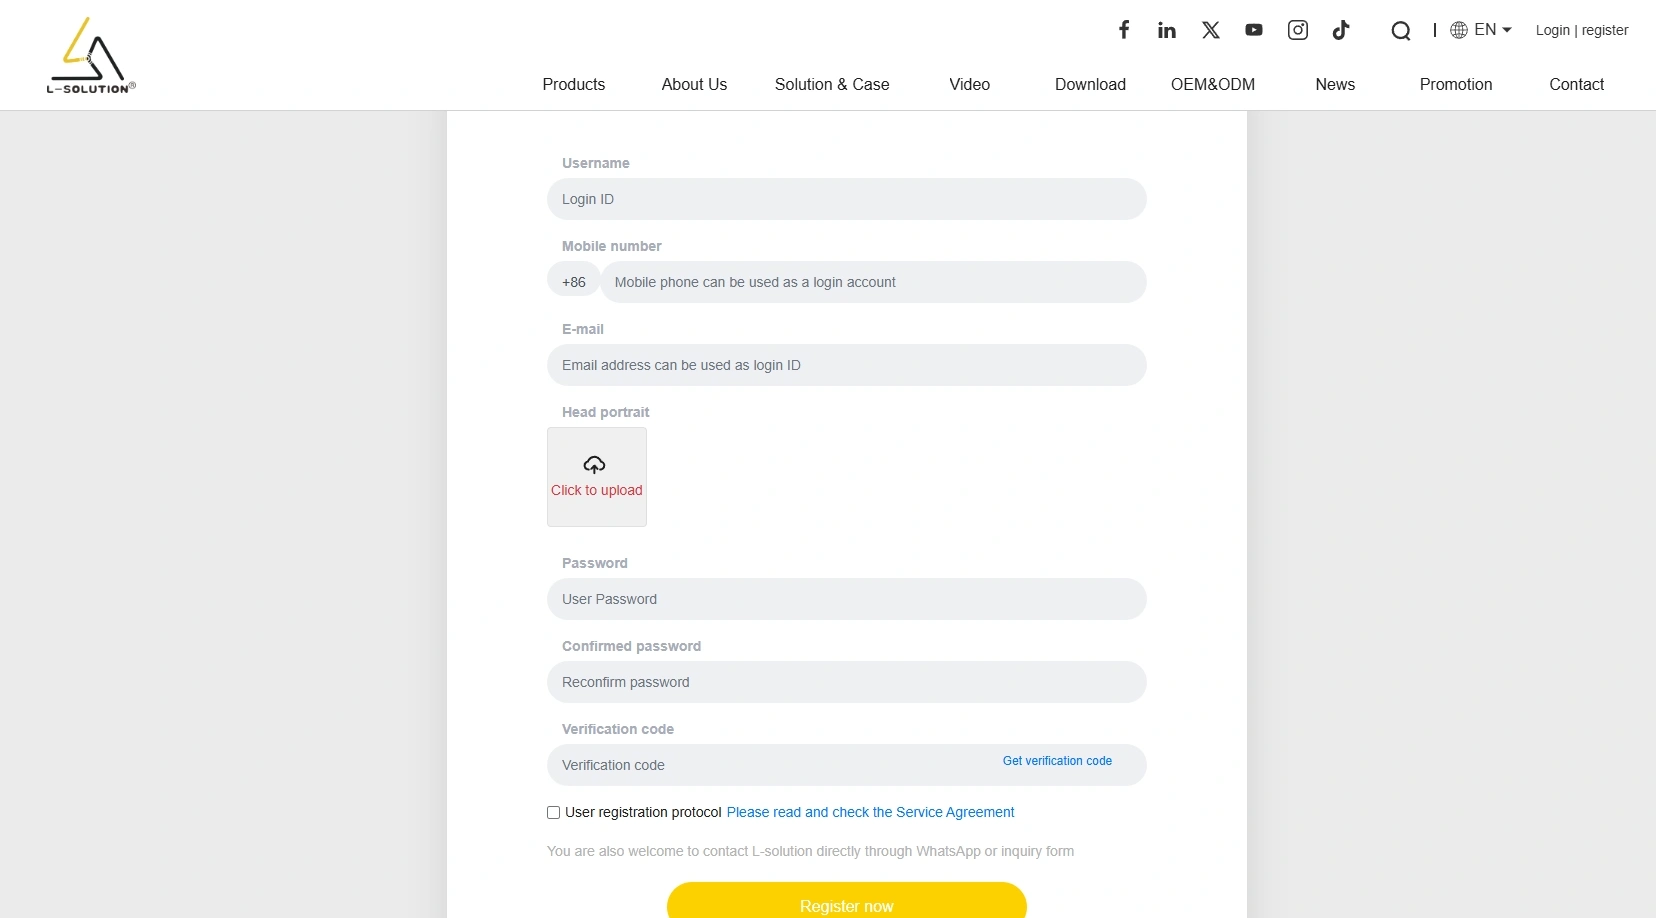The width and height of the screenshot is (1656, 918).
Task: Open the LinkedIn social icon
Action: tap(1167, 30)
